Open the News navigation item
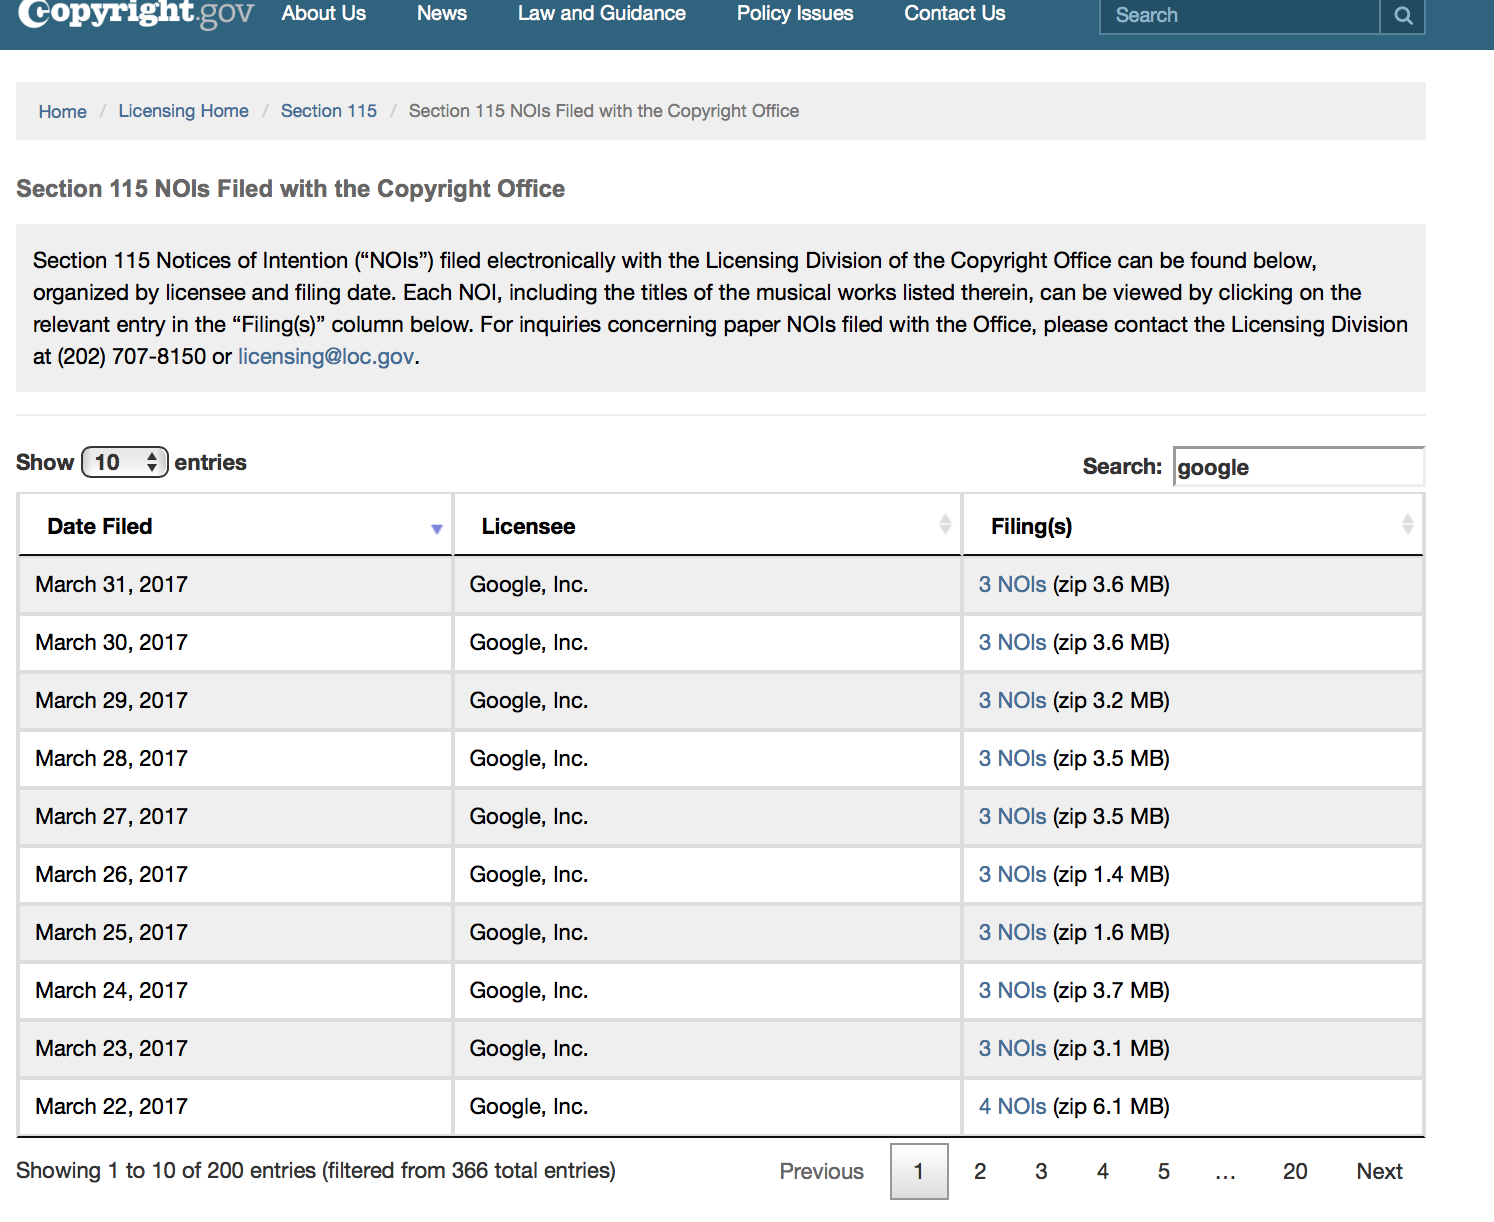The height and width of the screenshot is (1222, 1494). [x=441, y=14]
